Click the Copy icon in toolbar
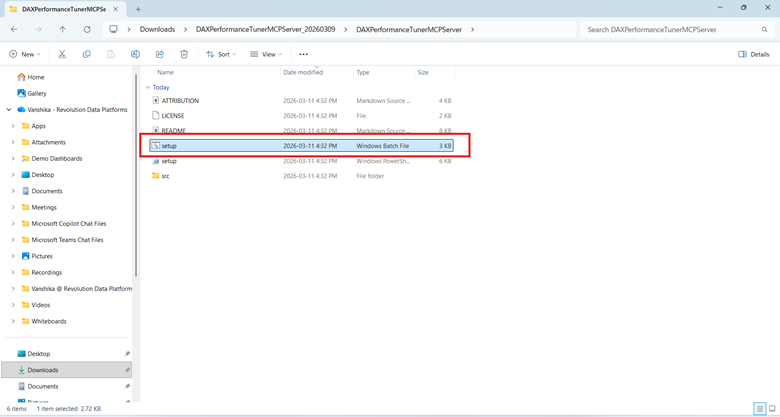This screenshot has width=780, height=417. click(x=86, y=54)
